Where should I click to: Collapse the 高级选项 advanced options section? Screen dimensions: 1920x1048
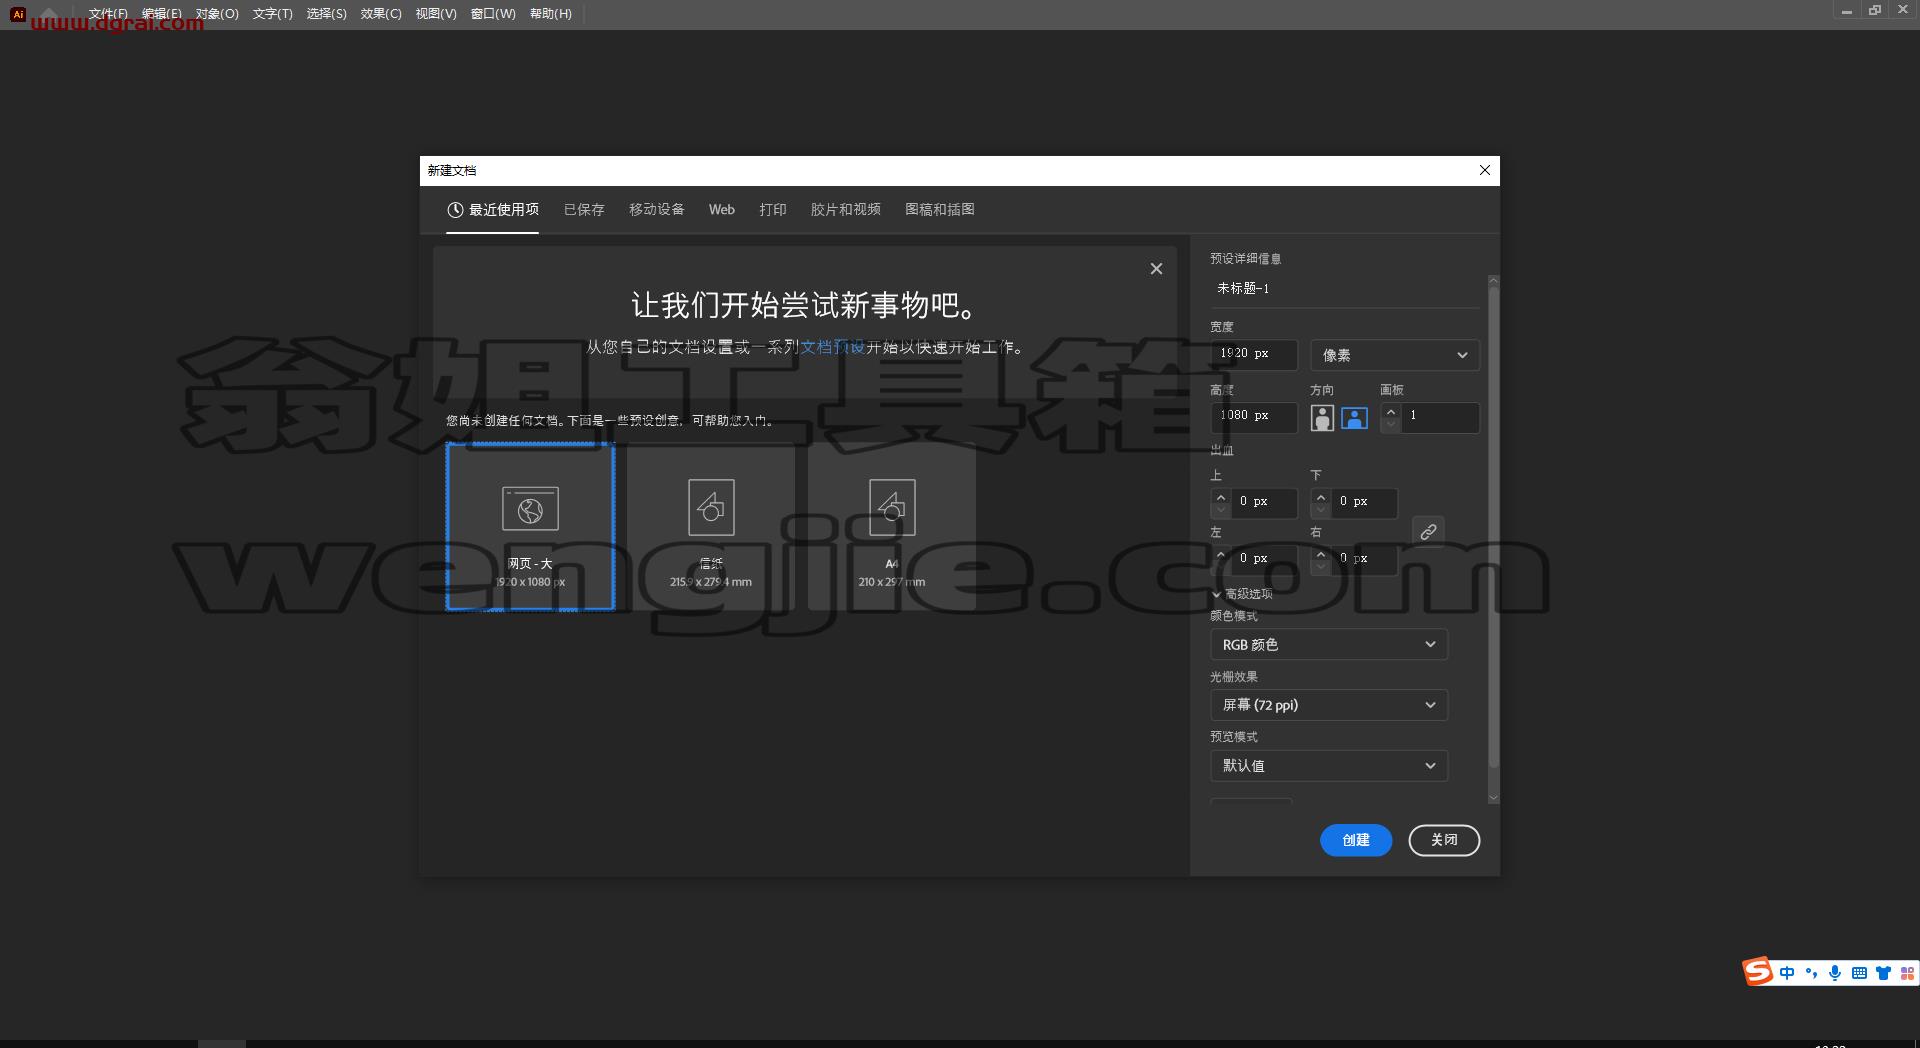pyautogui.click(x=1242, y=594)
